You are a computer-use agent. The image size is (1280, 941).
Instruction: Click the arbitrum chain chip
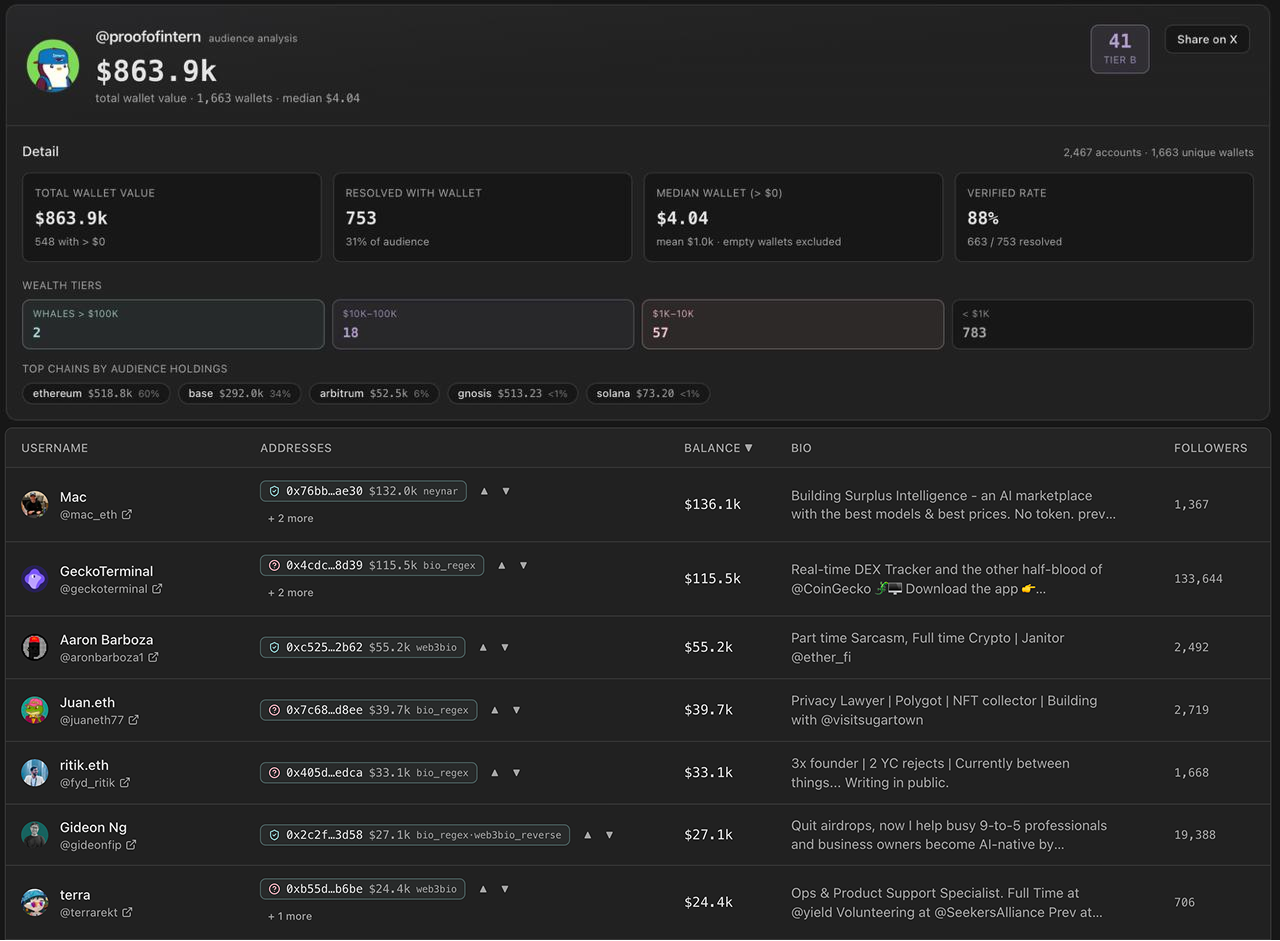[374, 394]
